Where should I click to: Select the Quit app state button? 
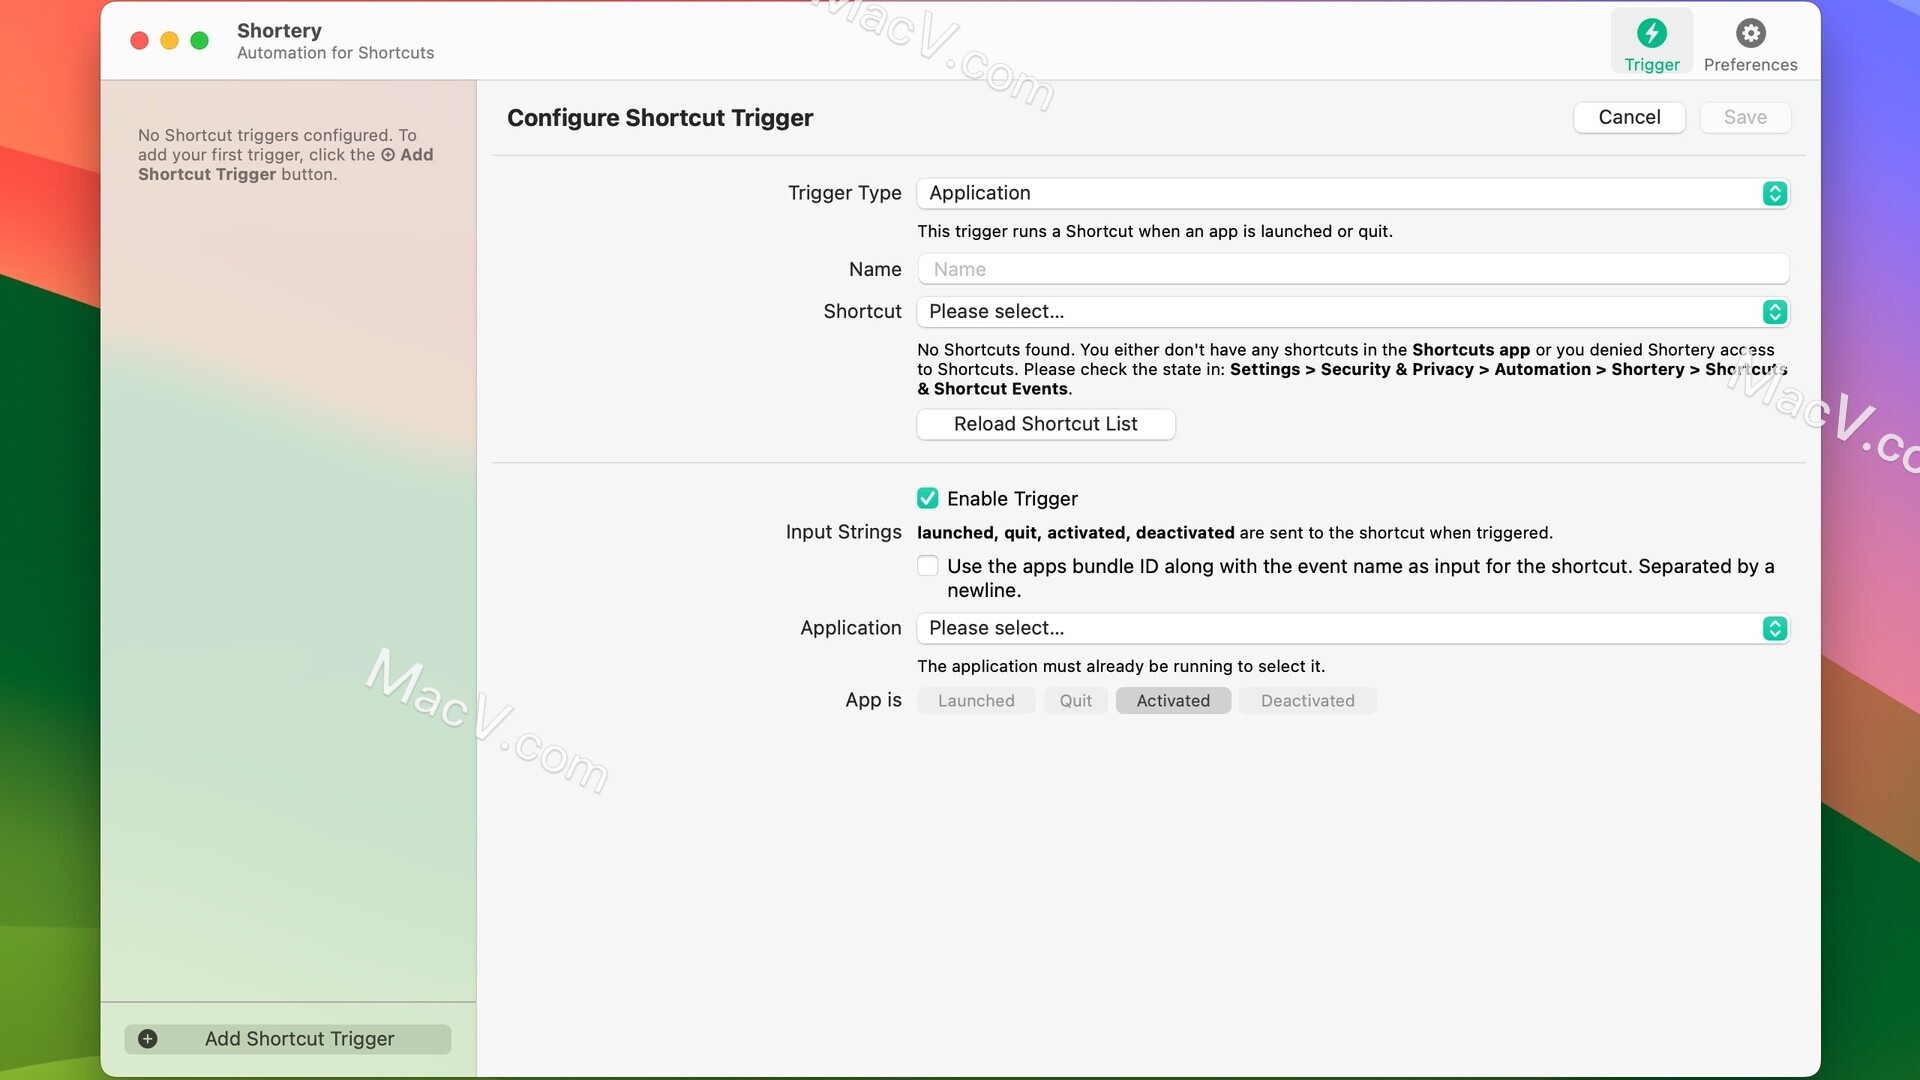coord(1075,700)
